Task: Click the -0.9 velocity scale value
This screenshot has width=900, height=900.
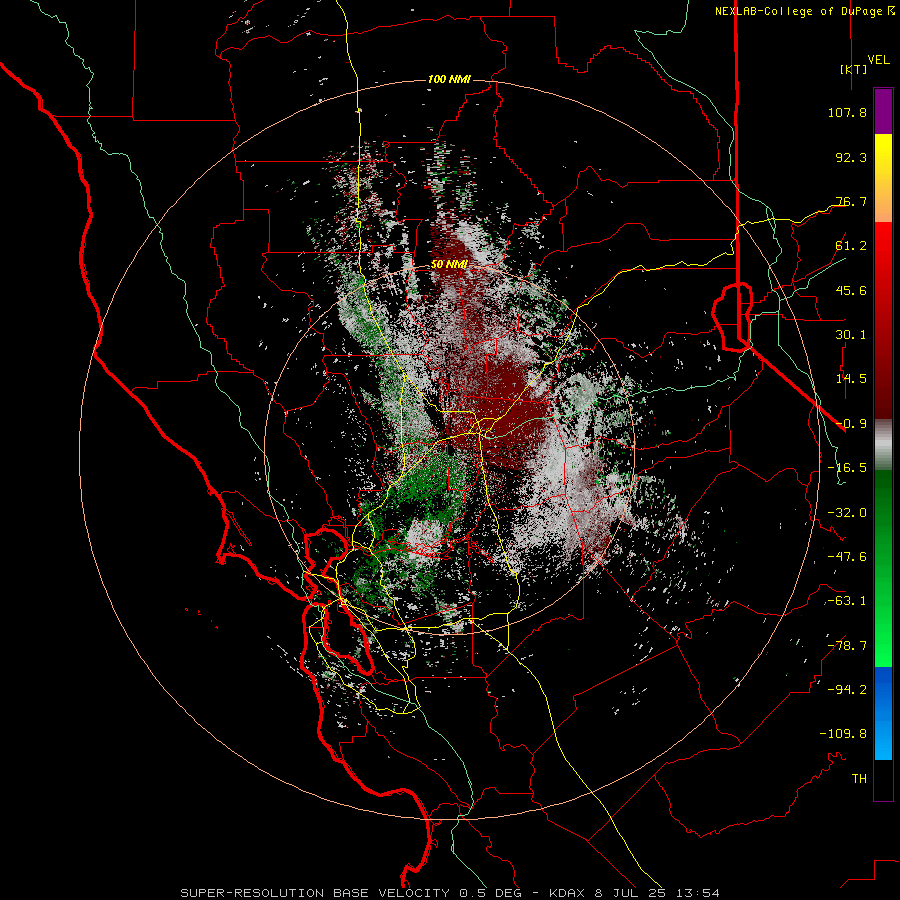Action: 851,424
